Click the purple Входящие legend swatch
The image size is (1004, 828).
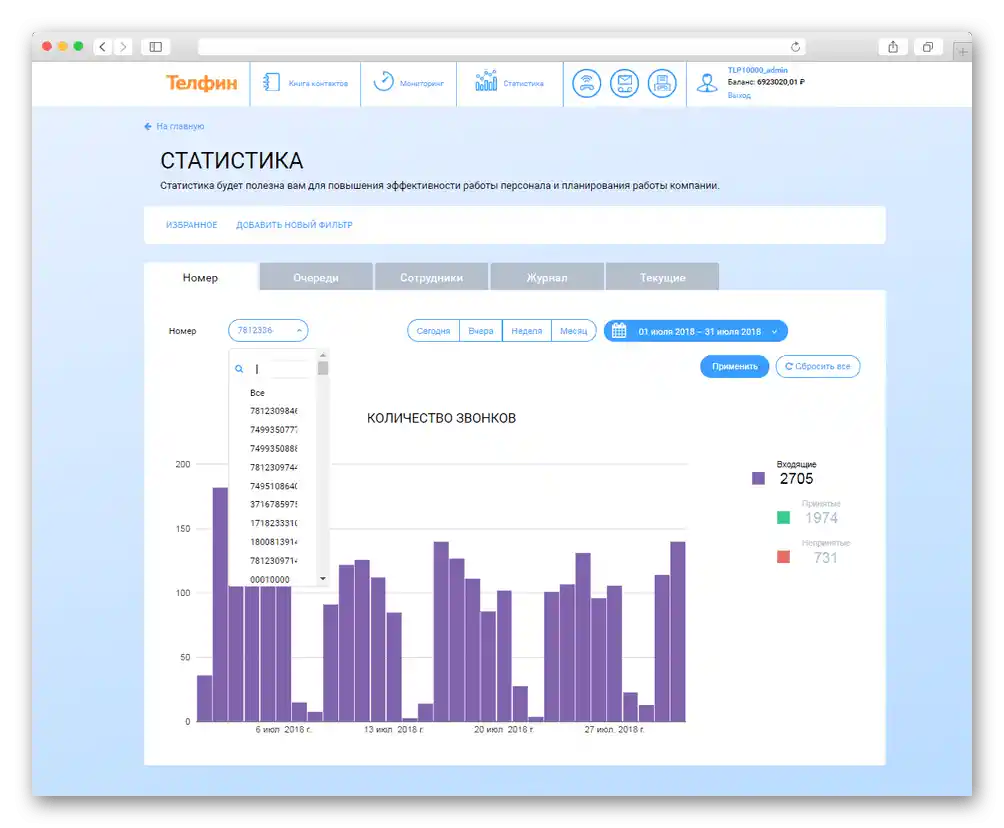(759, 478)
